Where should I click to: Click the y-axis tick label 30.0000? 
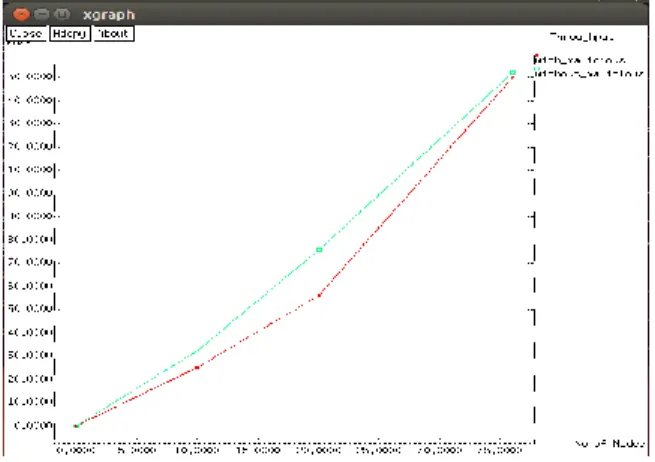[x=31, y=355]
